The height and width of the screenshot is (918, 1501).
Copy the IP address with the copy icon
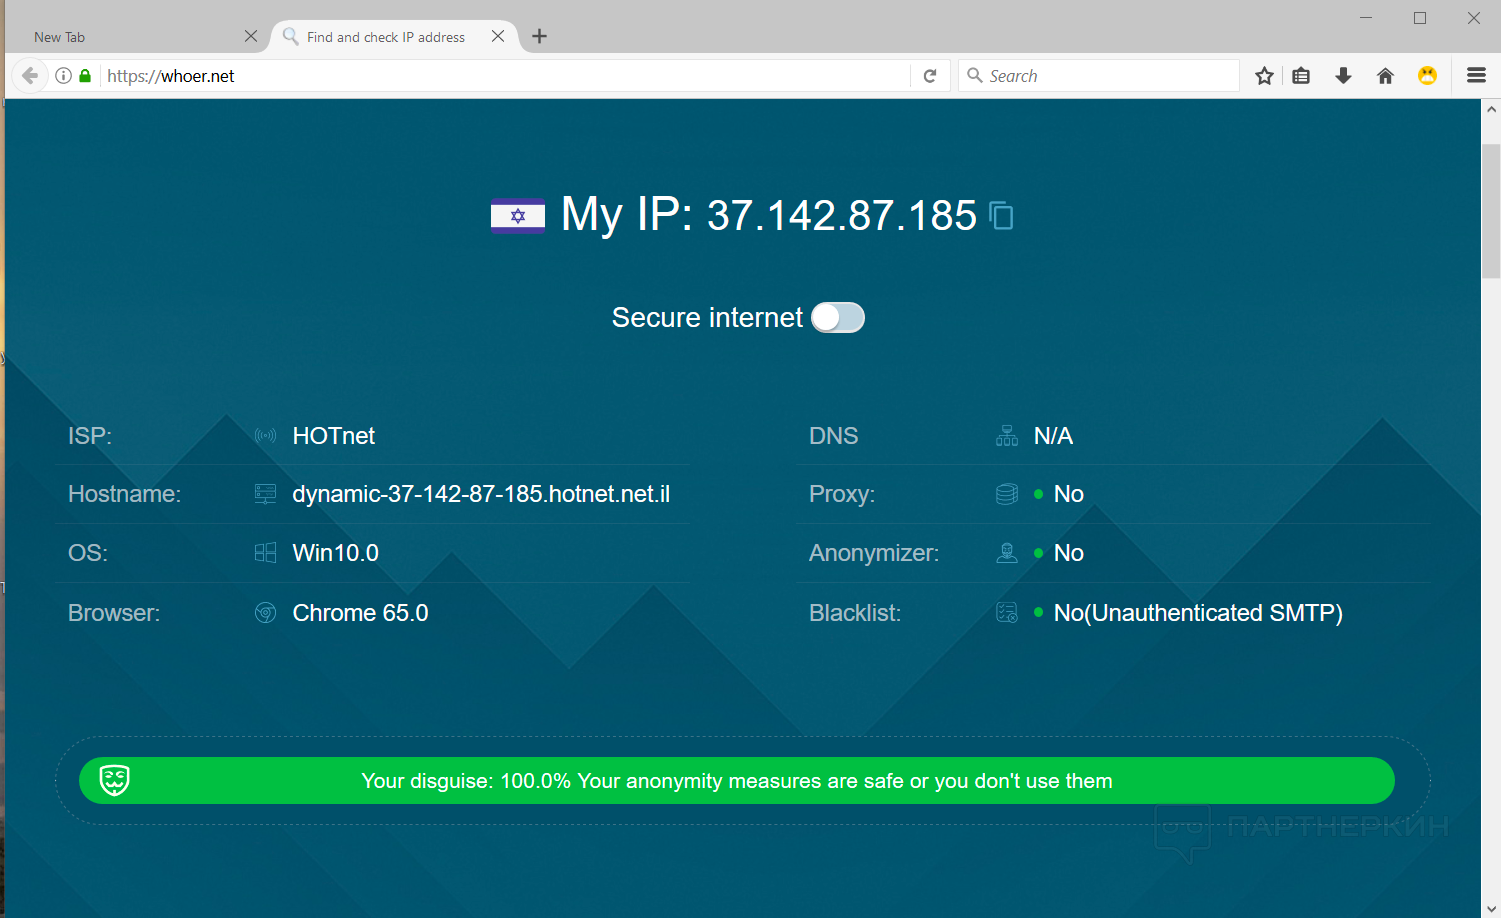click(x=1001, y=215)
